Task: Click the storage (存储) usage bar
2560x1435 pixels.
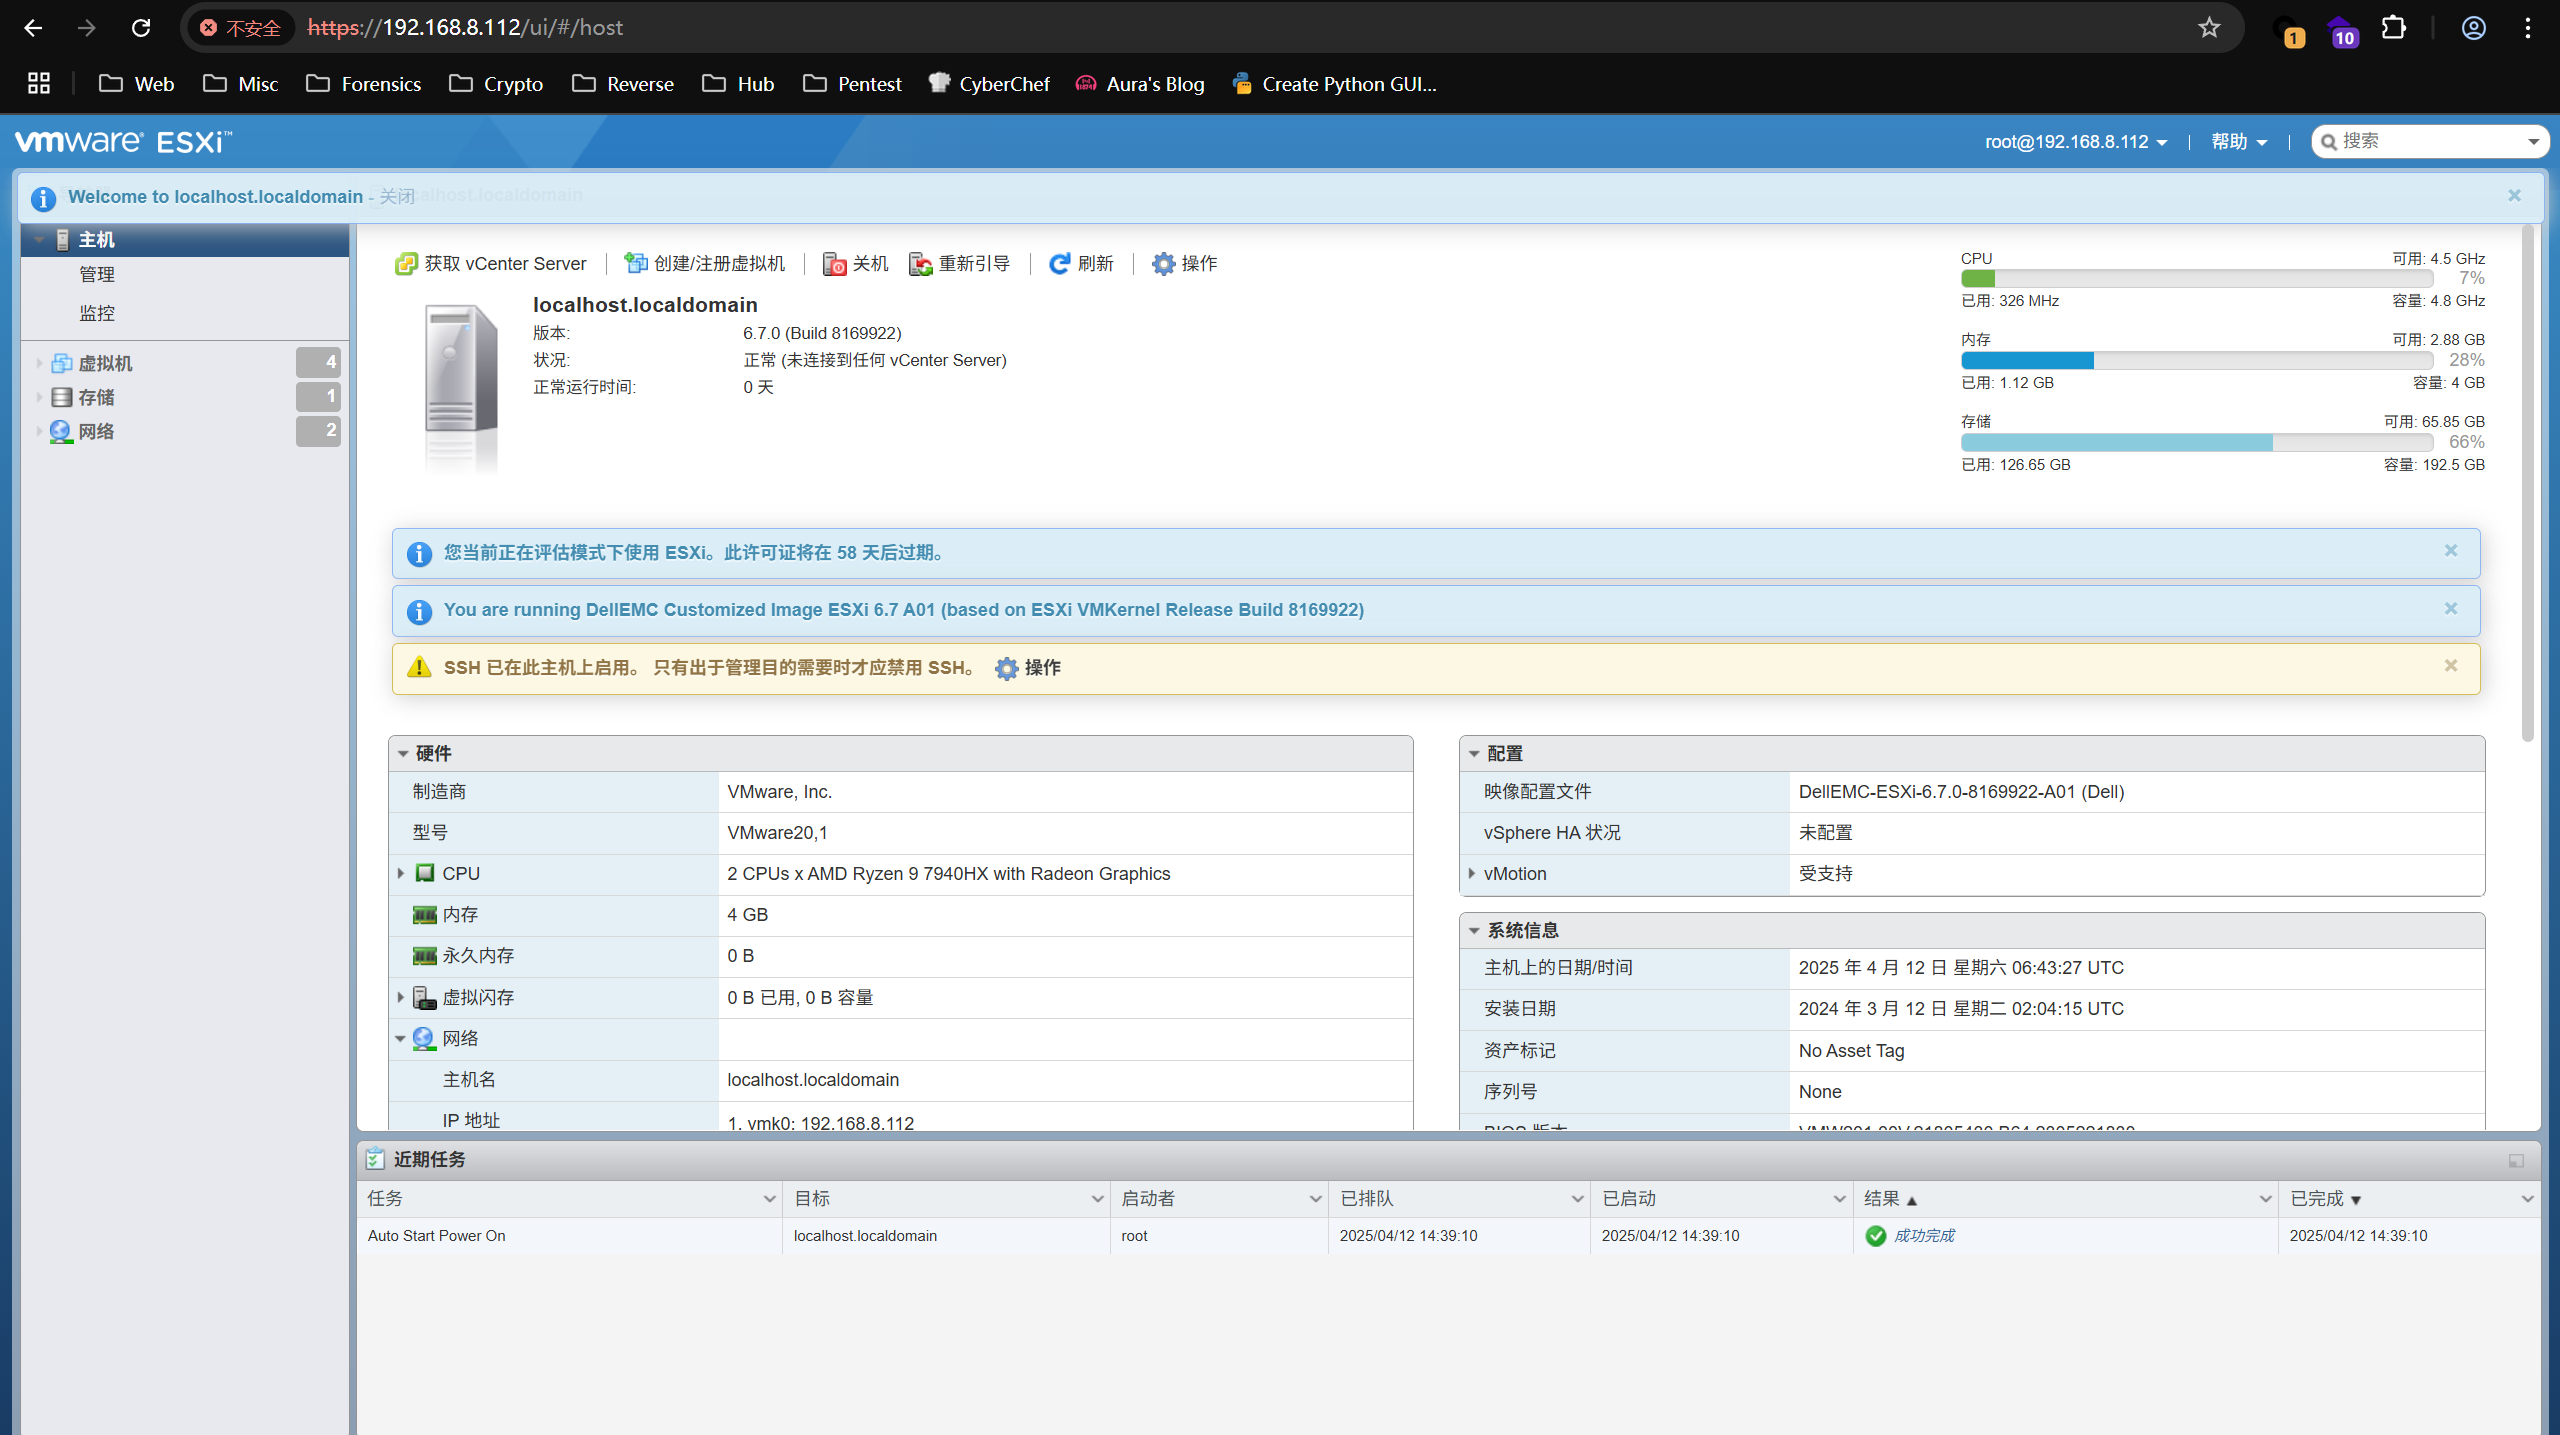Action: (x=2197, y=443)
